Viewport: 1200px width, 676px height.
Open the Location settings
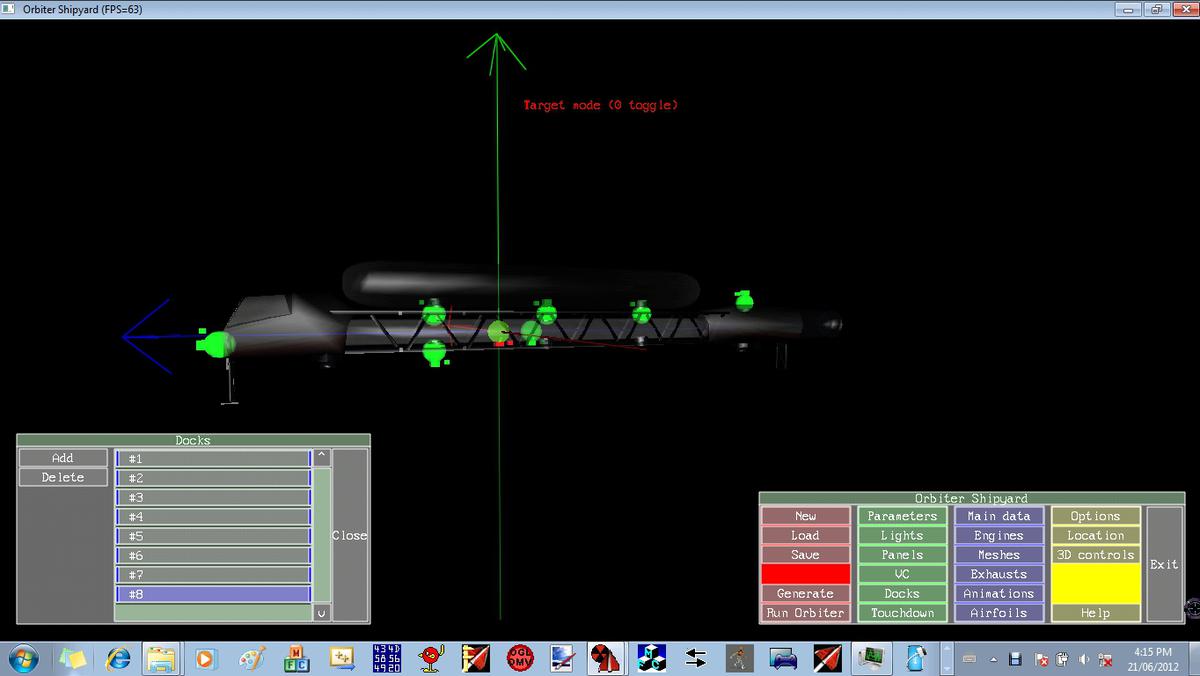1096,535
